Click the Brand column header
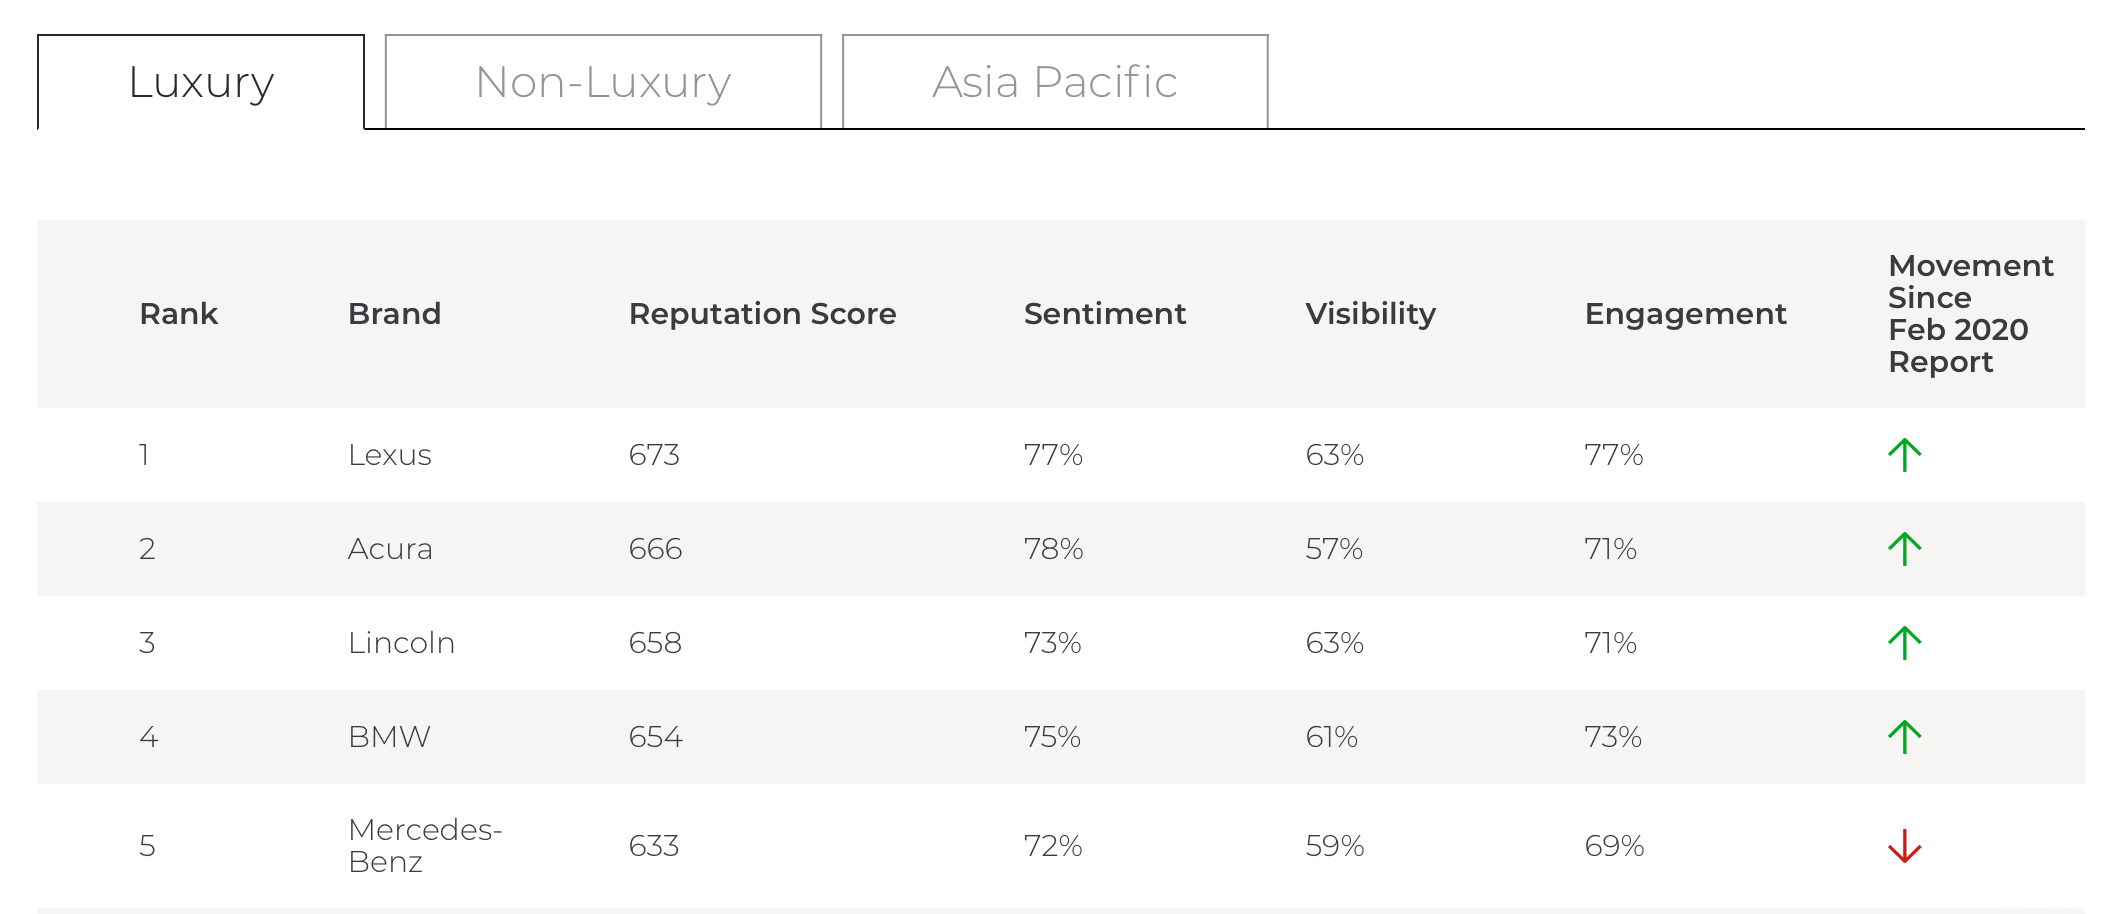Screen dimensions: 2122x914 coord(394,314)
